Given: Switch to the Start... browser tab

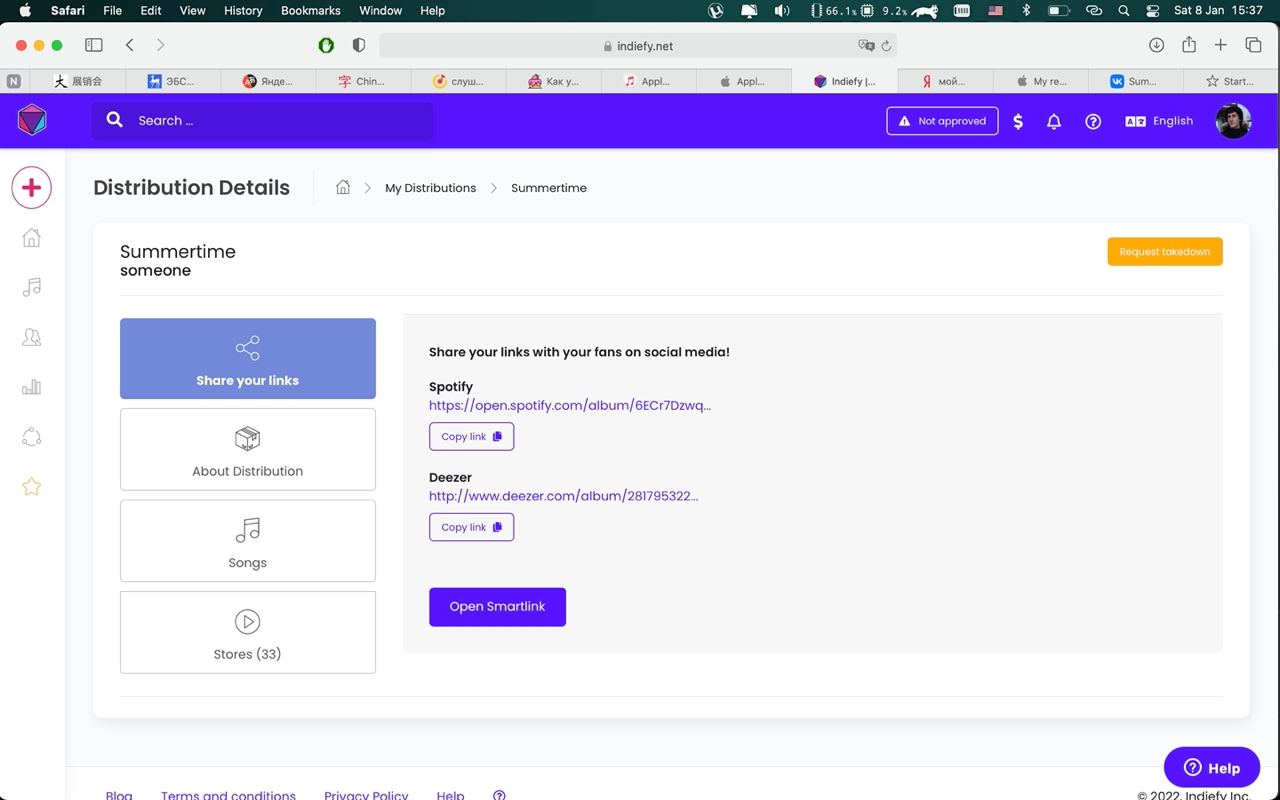Looking at the screenshot, I should tap(1231, 81).
